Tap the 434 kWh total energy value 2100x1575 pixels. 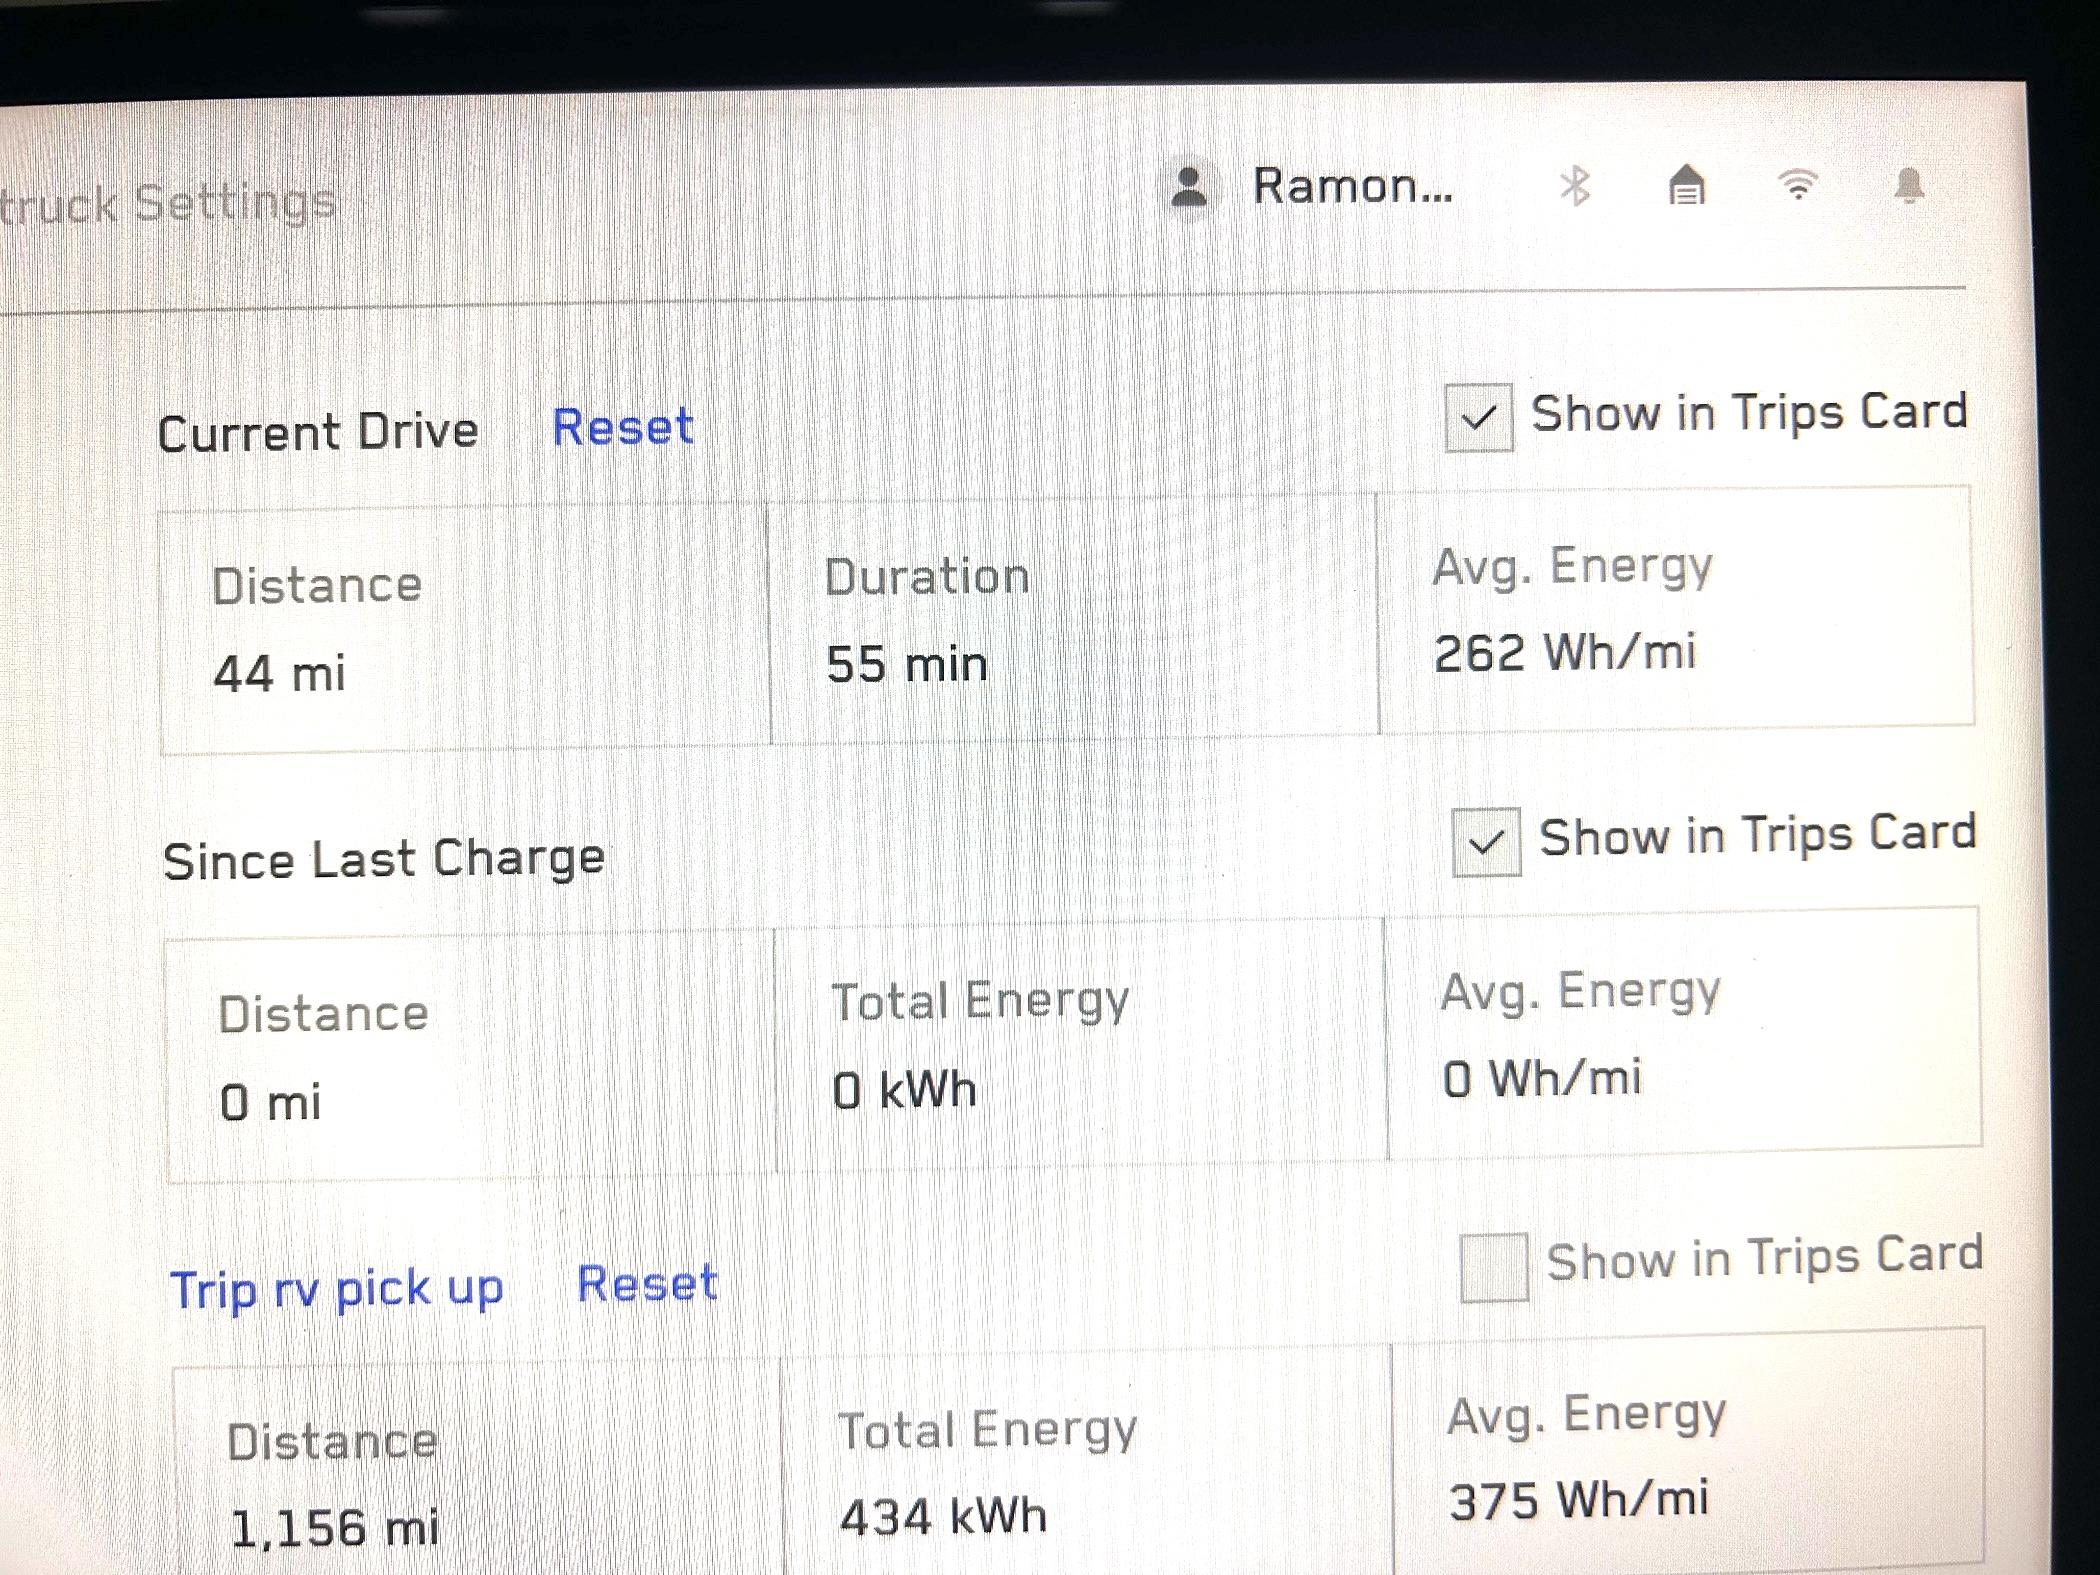943,1516
